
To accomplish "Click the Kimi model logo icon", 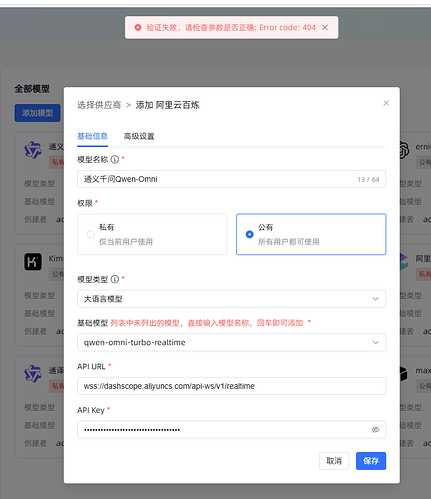I will (33, 261).
